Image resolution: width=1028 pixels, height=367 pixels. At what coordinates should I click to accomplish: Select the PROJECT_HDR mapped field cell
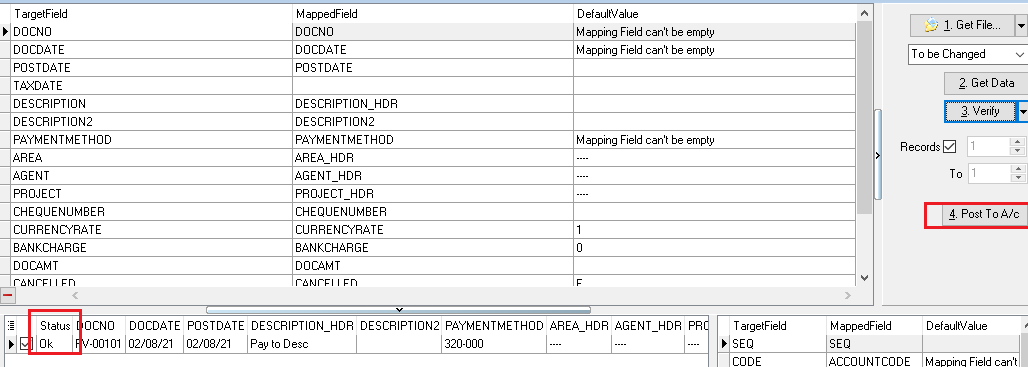[x=433, y=194]
